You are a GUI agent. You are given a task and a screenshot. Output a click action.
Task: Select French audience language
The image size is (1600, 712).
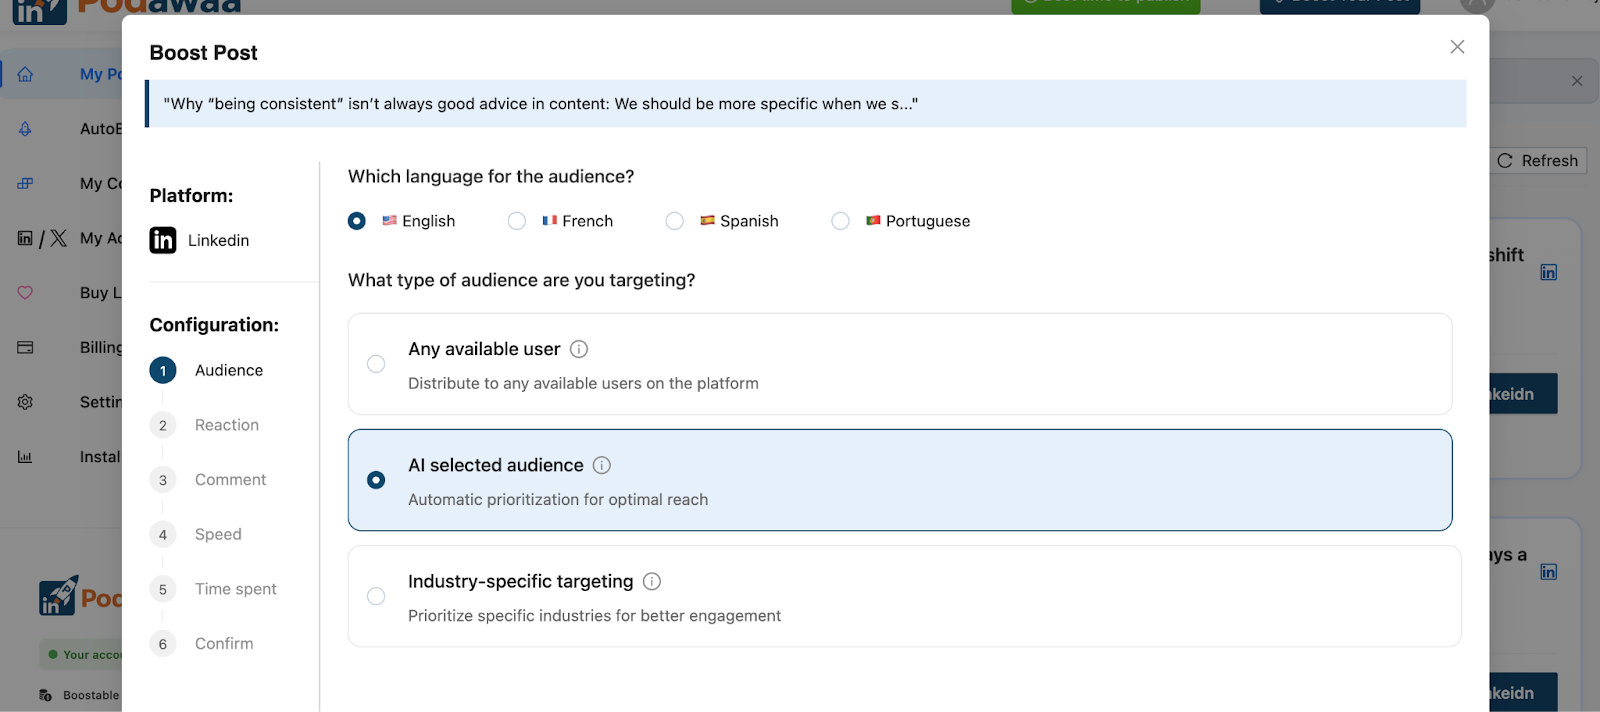coord(517,221)
